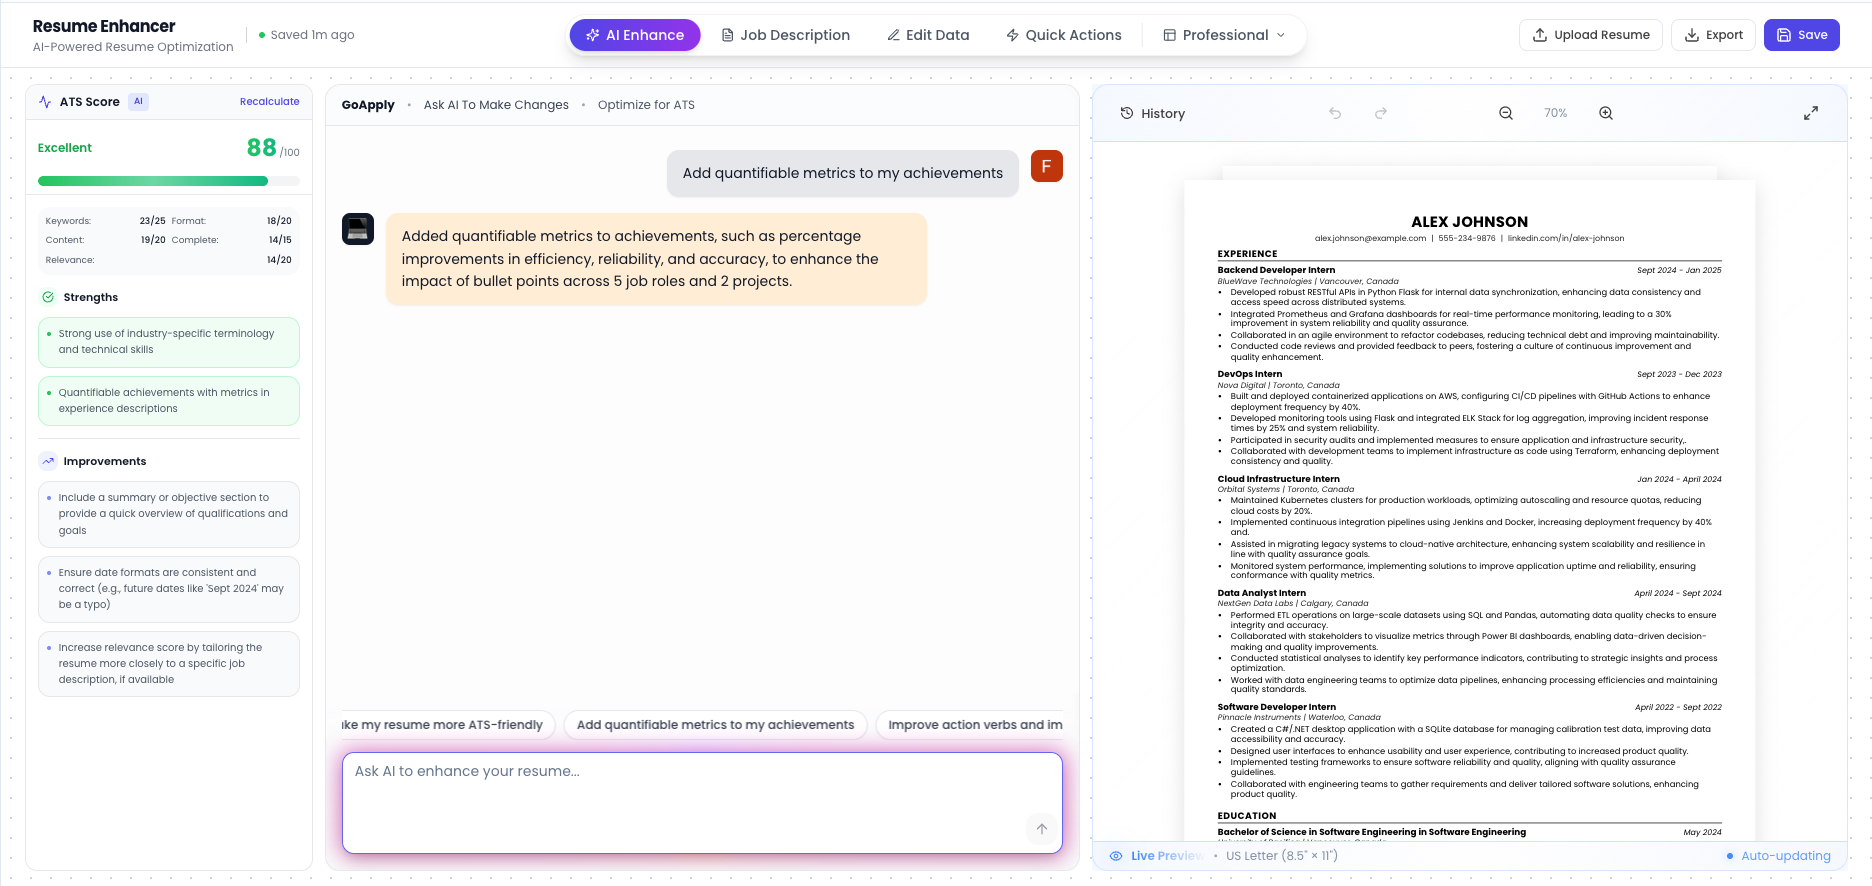The height and width of the screenshot is (886, 1872).
Task: Click the 'Quantifiable achievements with metrics' card
Action: pos(169,401)
